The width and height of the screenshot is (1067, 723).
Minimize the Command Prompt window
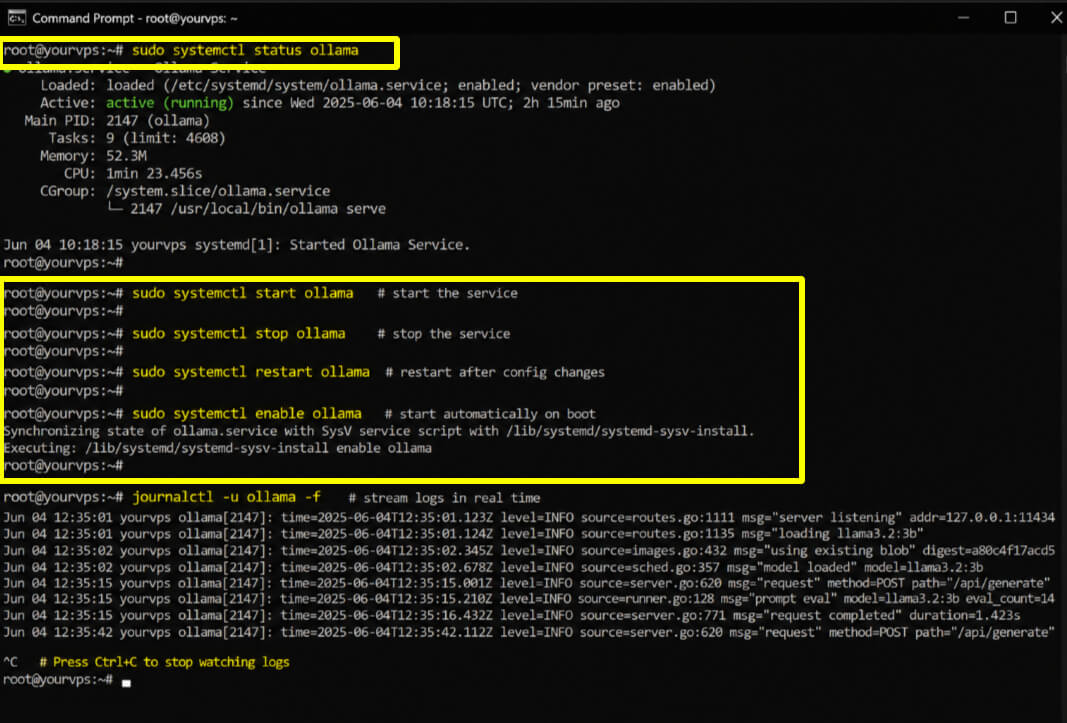pyautogui.click(x=963, y=18)
